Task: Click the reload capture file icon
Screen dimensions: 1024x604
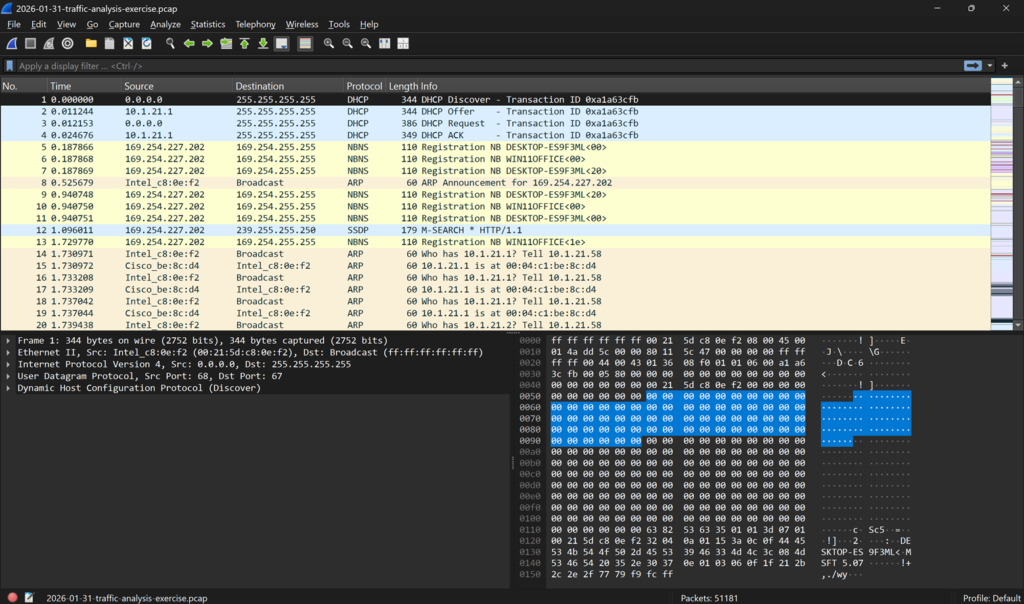Action: coord(147,44)
